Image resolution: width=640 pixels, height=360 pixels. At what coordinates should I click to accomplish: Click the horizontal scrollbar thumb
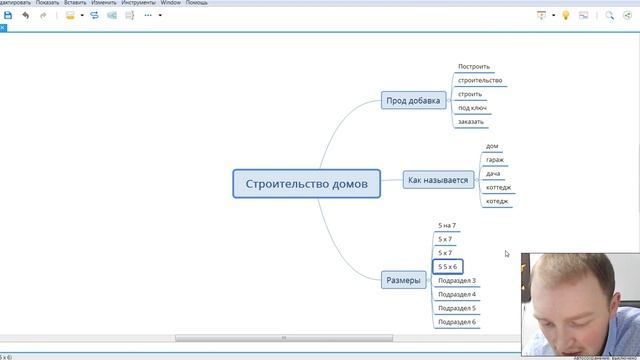(x=284, y=338)
